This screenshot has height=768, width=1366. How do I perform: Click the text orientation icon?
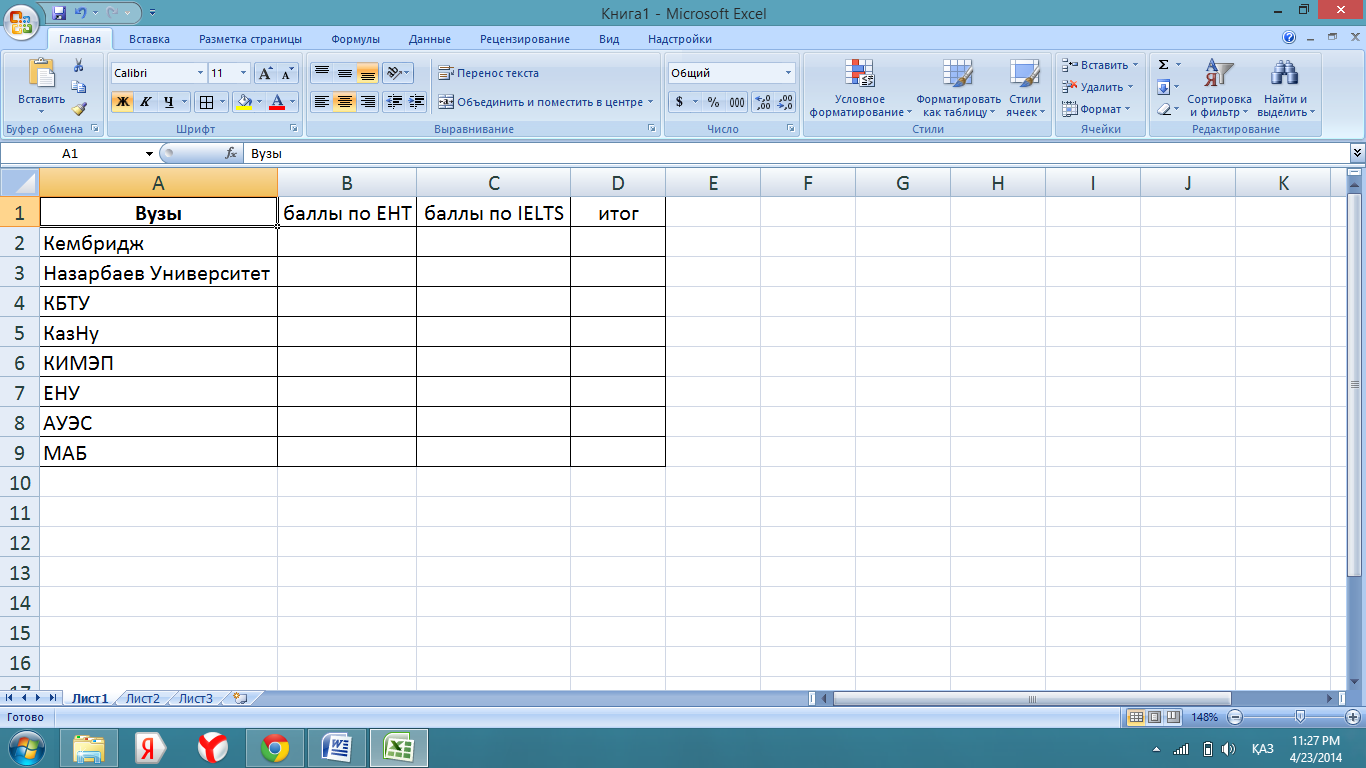(394, 73)
